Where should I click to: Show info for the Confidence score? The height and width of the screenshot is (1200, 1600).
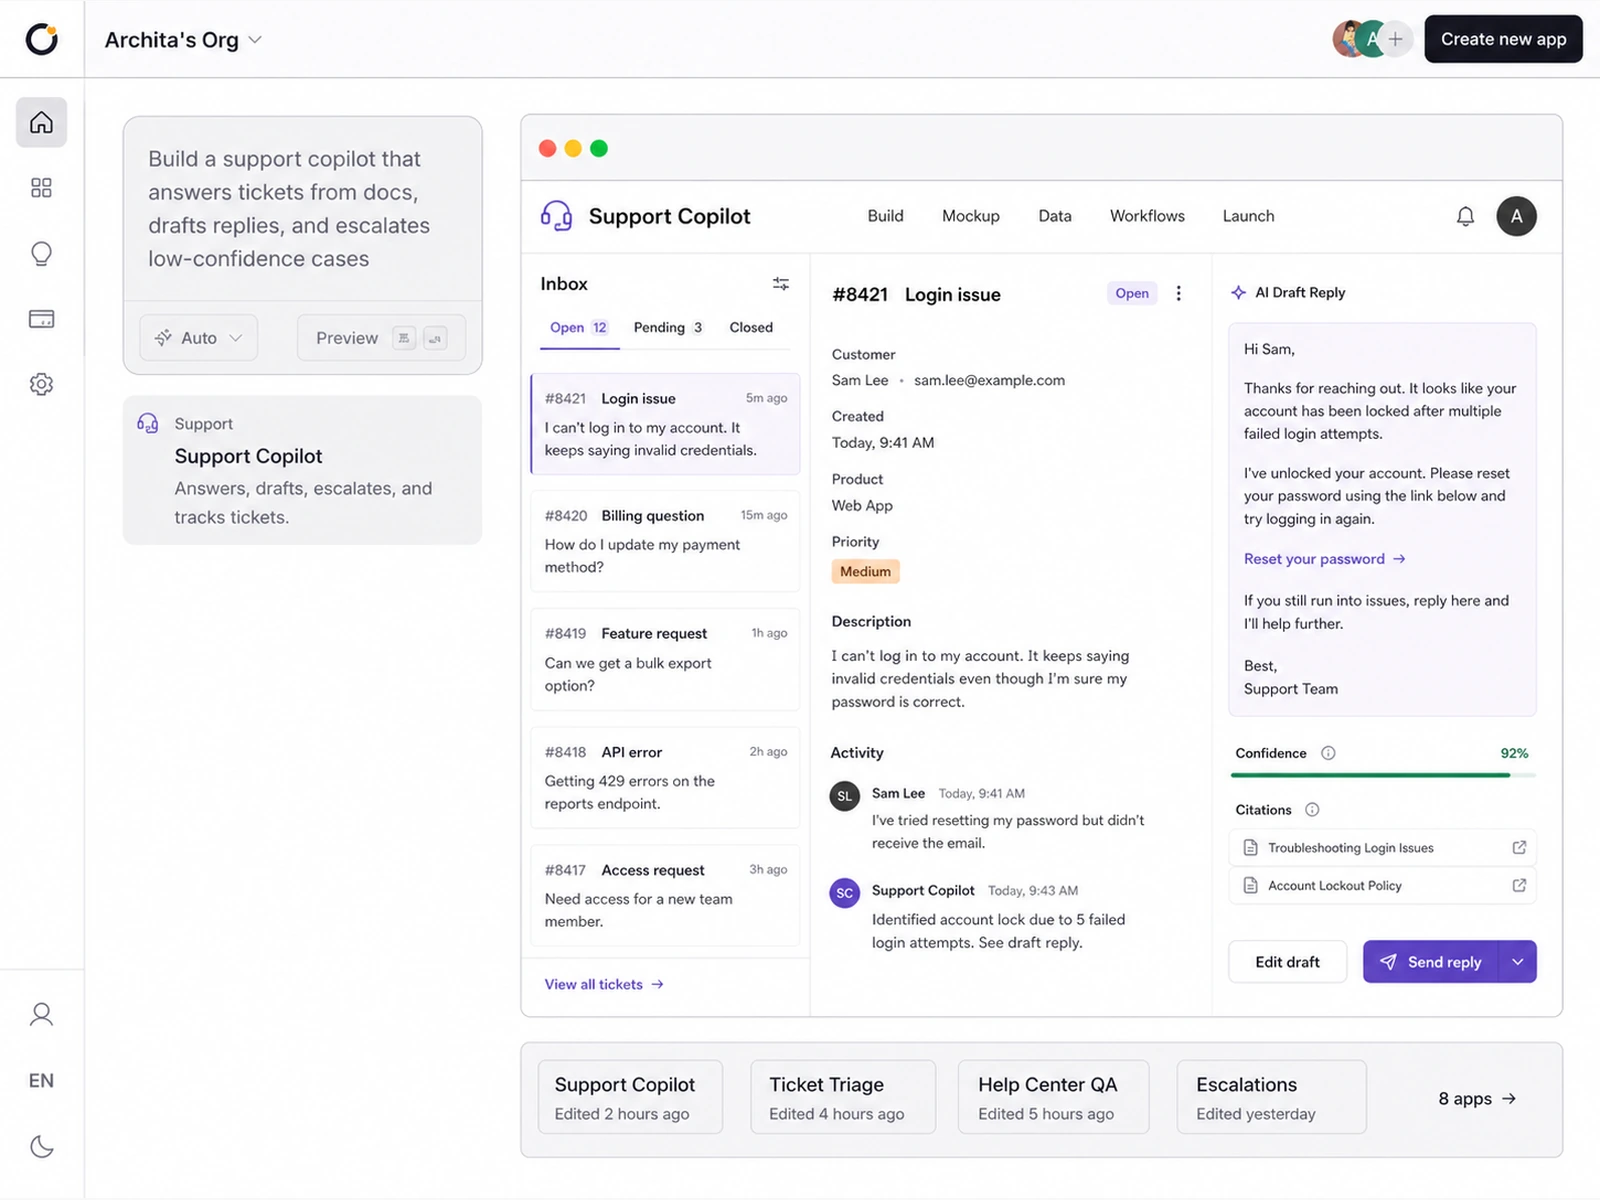(1328, 753)
